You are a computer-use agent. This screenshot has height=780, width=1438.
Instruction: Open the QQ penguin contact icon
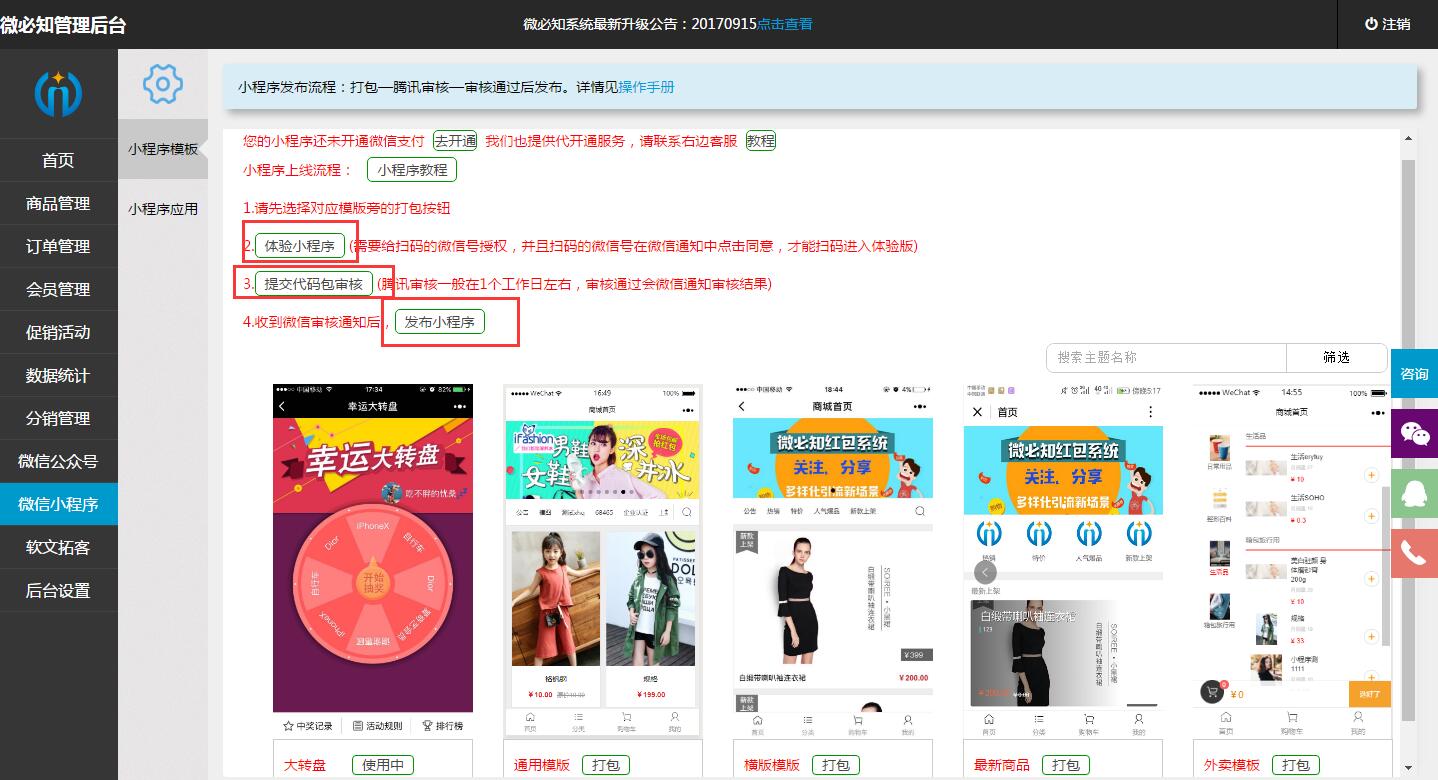1414,493
